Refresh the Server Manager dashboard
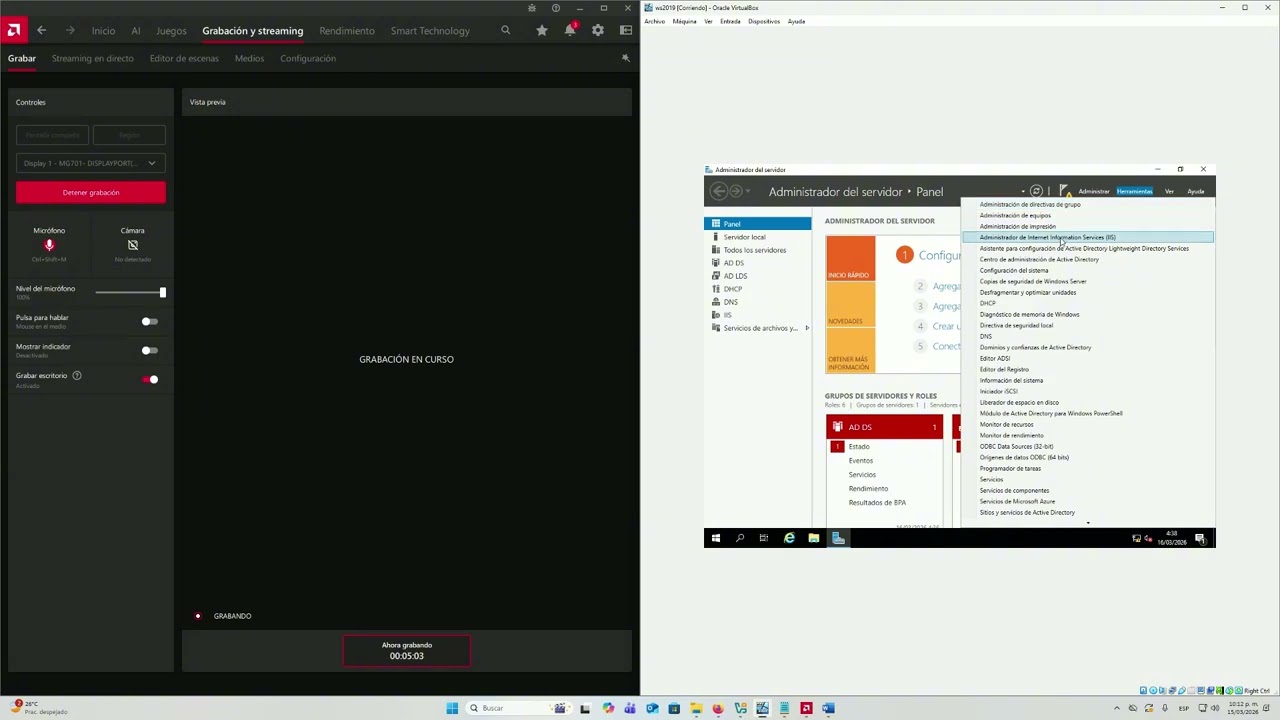1280x720 pixels. click(x=1036, y=191)
